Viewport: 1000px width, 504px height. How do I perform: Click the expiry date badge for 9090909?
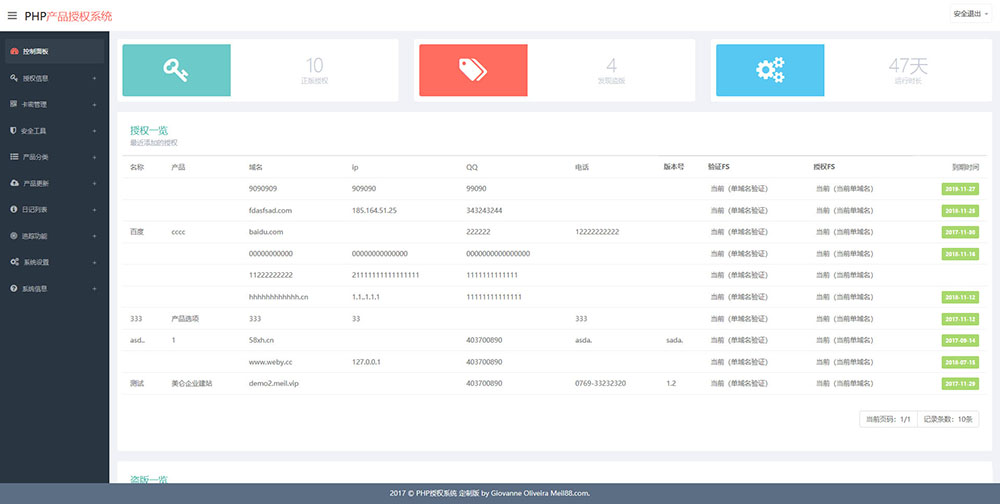960,189
